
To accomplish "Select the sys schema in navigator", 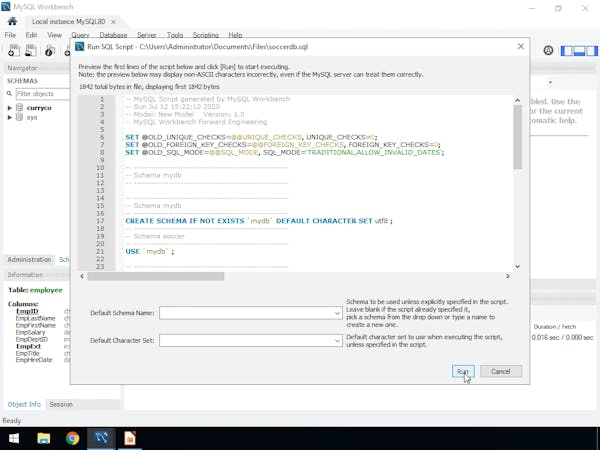I will pos(32,117).
